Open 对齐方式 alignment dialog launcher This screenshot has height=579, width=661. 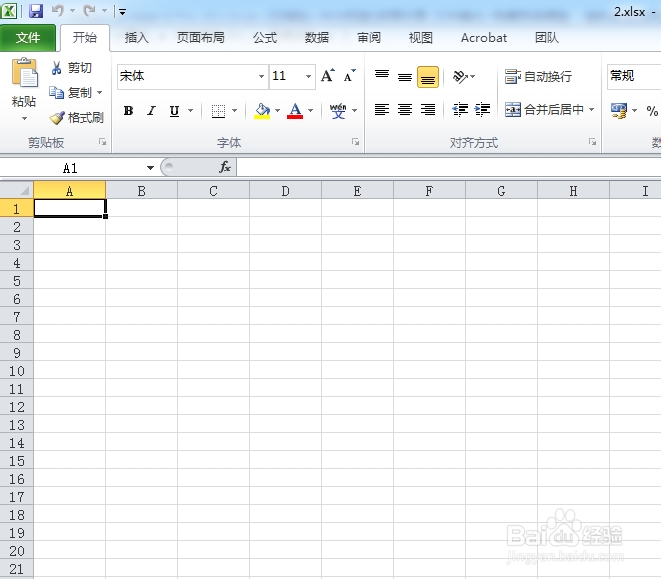[x=592, y=142]
